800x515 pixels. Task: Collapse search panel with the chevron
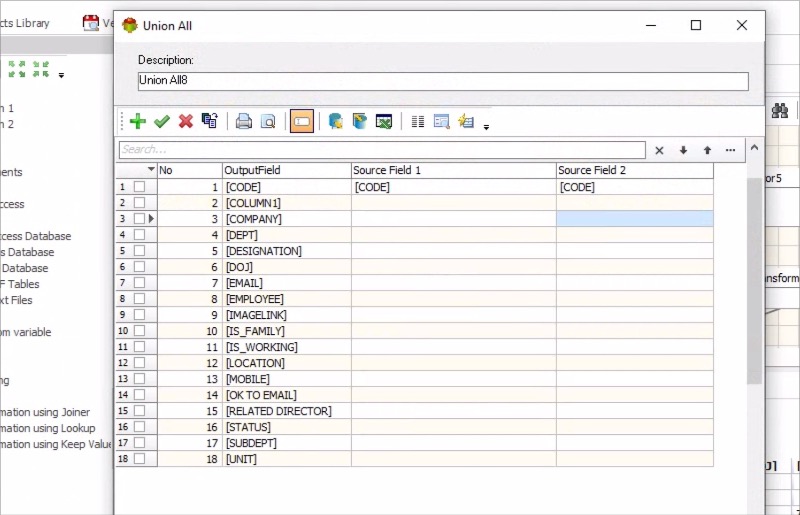755,148
